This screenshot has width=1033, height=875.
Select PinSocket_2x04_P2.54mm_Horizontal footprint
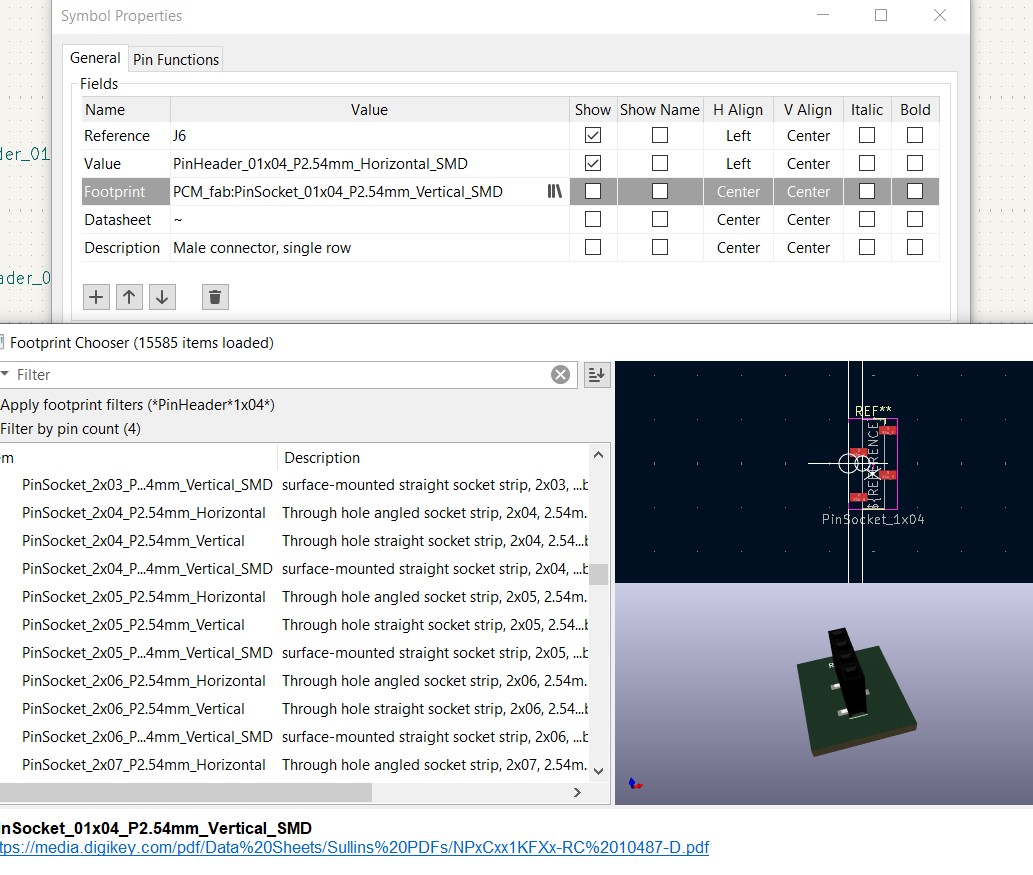144,513
